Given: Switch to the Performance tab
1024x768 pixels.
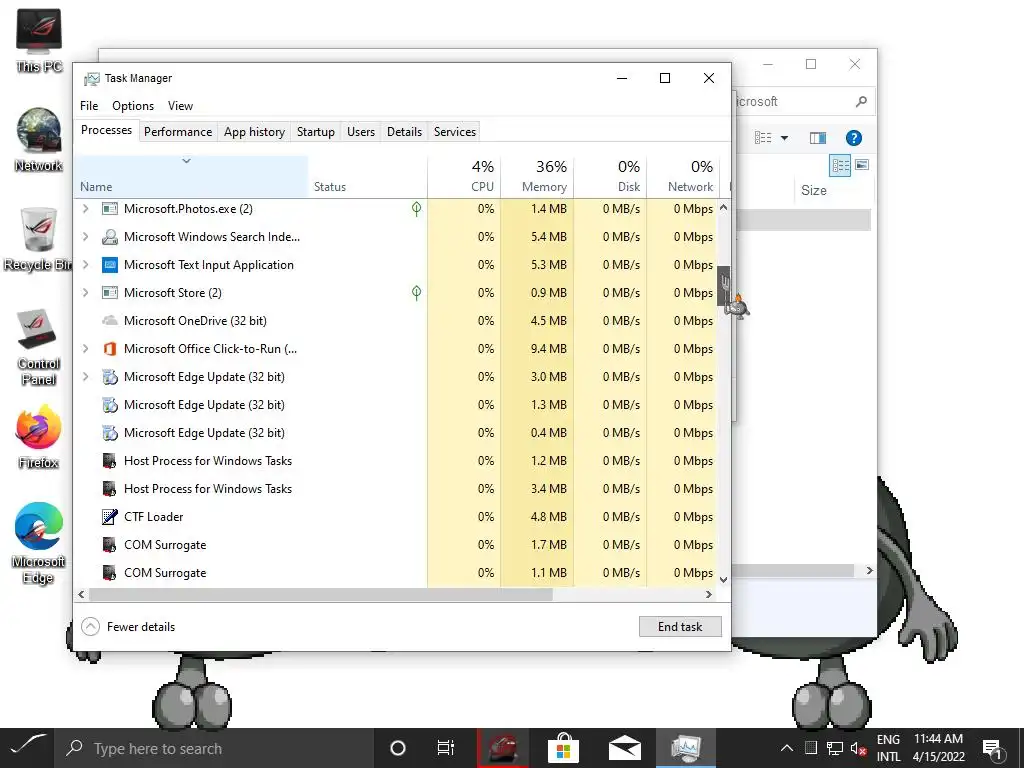Looking at the screenshot, I should (178, 132).
